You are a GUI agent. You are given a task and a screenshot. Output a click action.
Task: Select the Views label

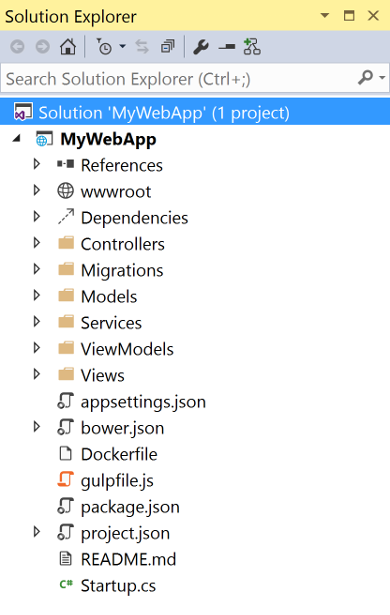pos(103,376)
